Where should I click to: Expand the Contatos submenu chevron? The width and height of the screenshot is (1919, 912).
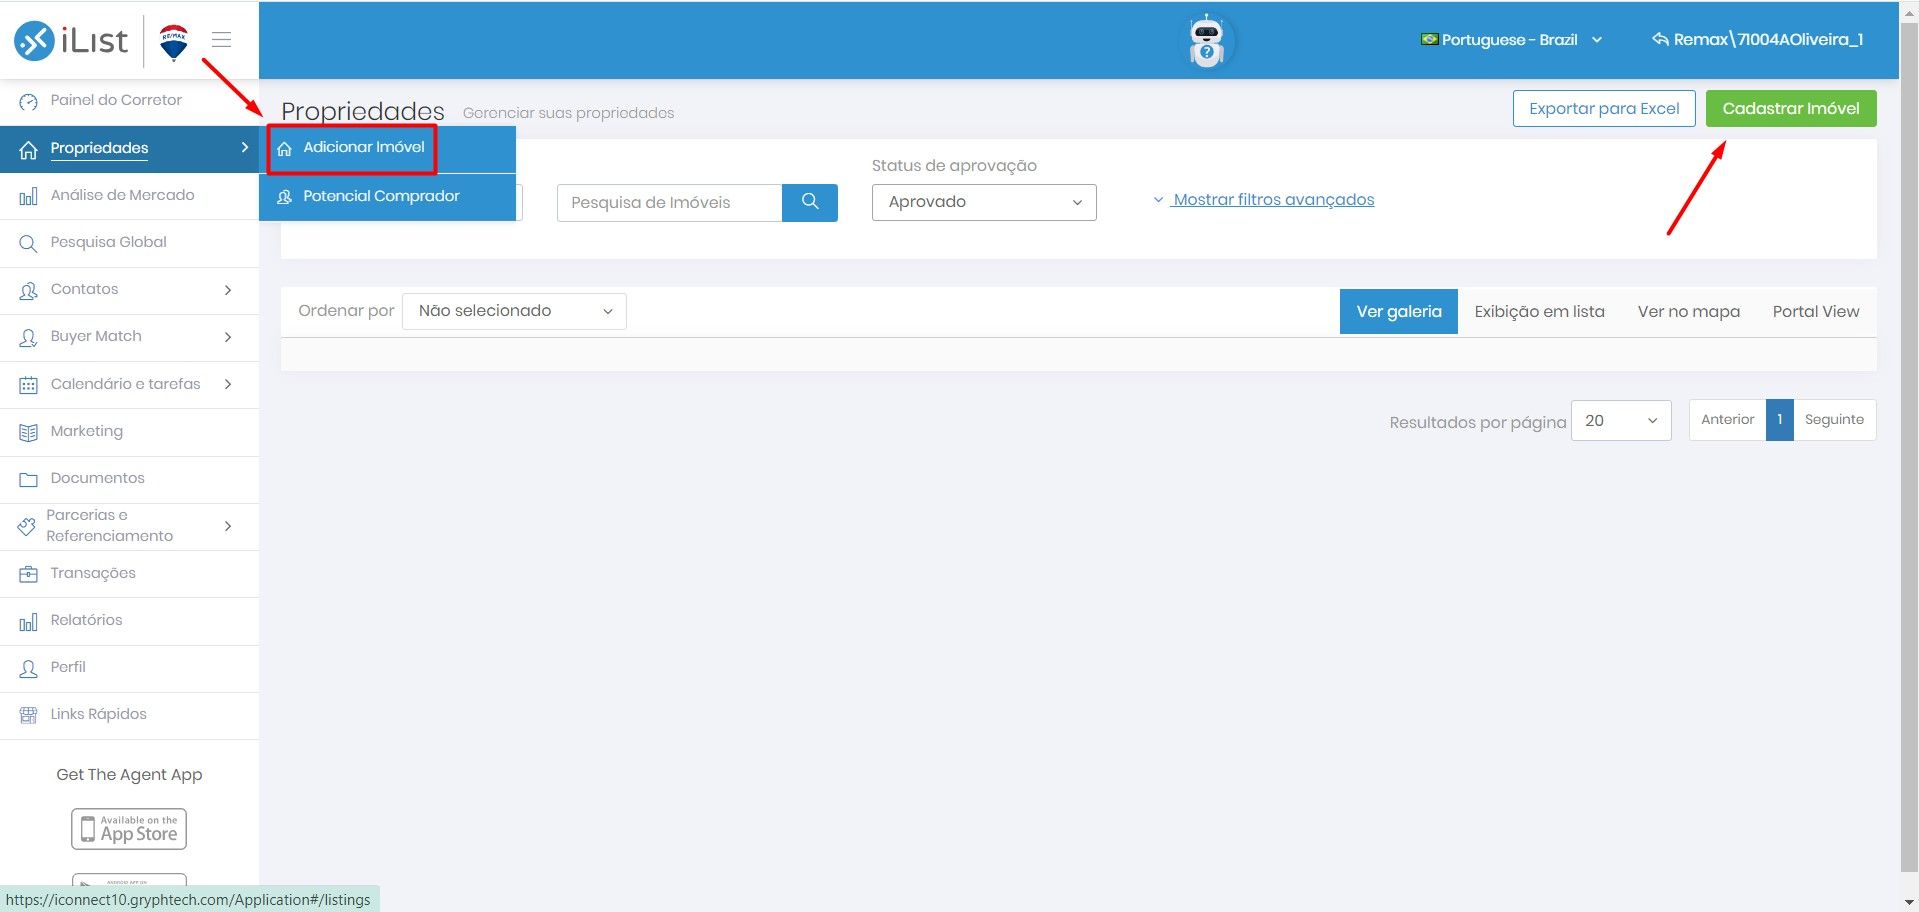pyautogui.click(x=228, y=290)
